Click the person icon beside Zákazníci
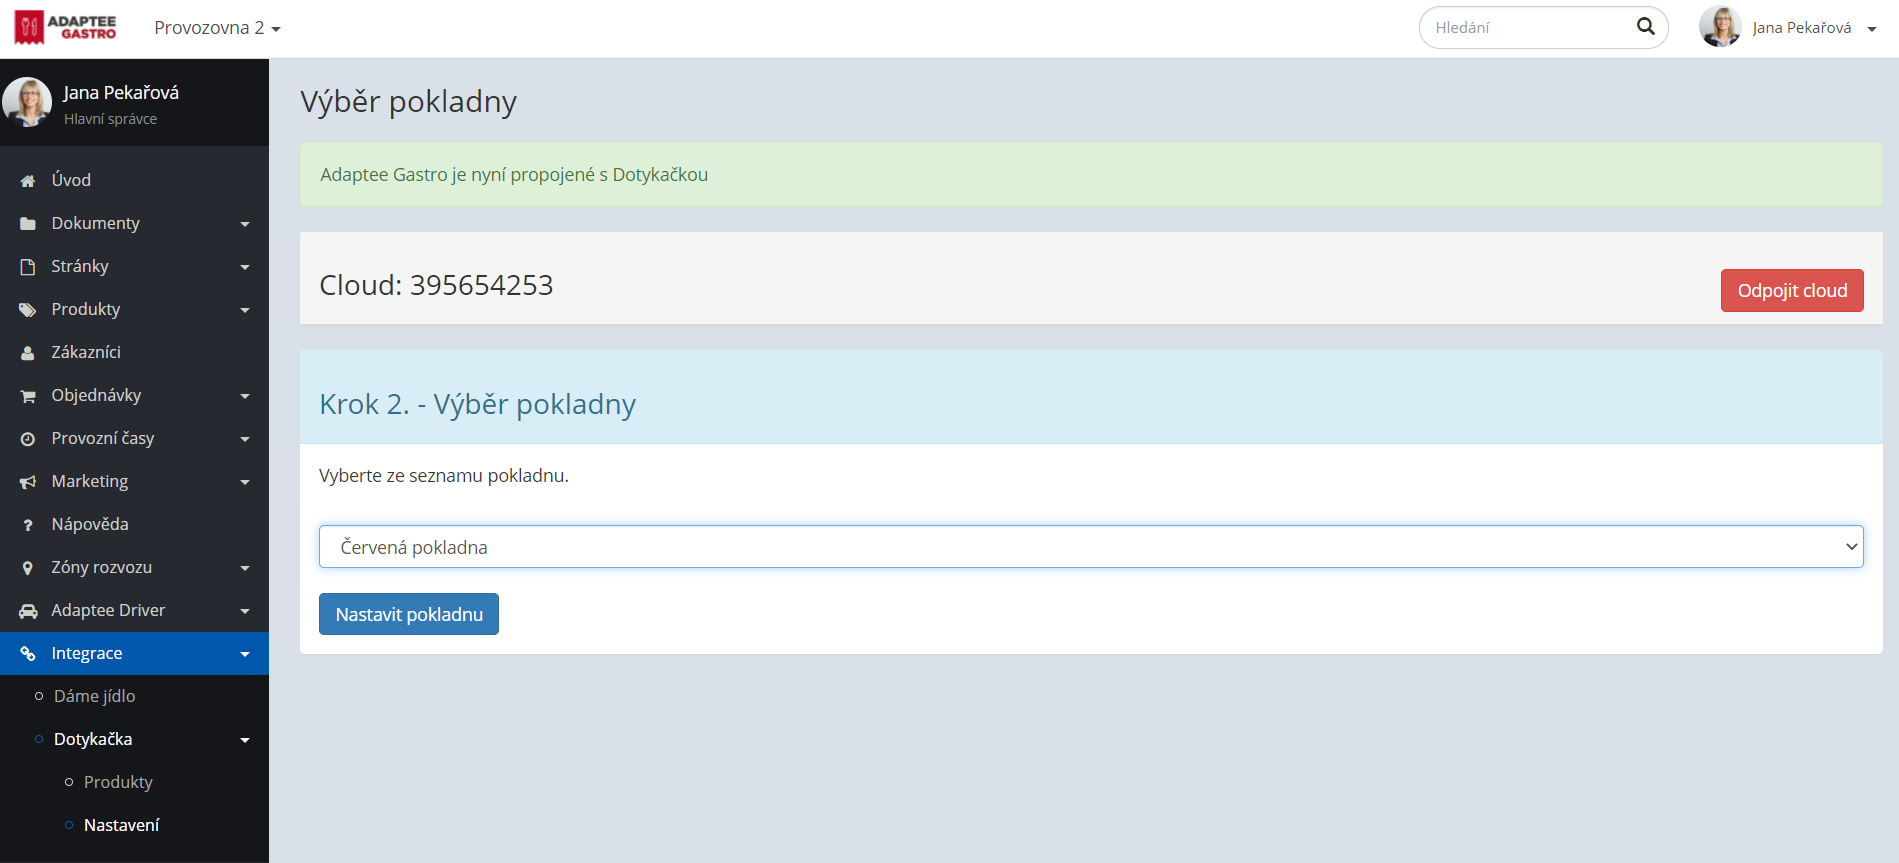The height and width of the screenshot is (863, 1899). pyautogui.click(x=28, y=353)
